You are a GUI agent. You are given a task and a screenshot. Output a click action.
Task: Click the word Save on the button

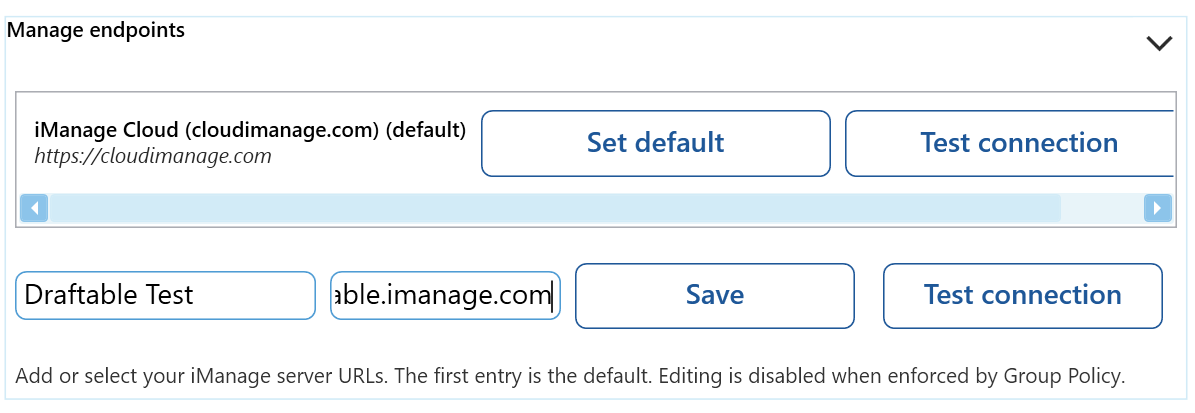(x=714, y=295)
